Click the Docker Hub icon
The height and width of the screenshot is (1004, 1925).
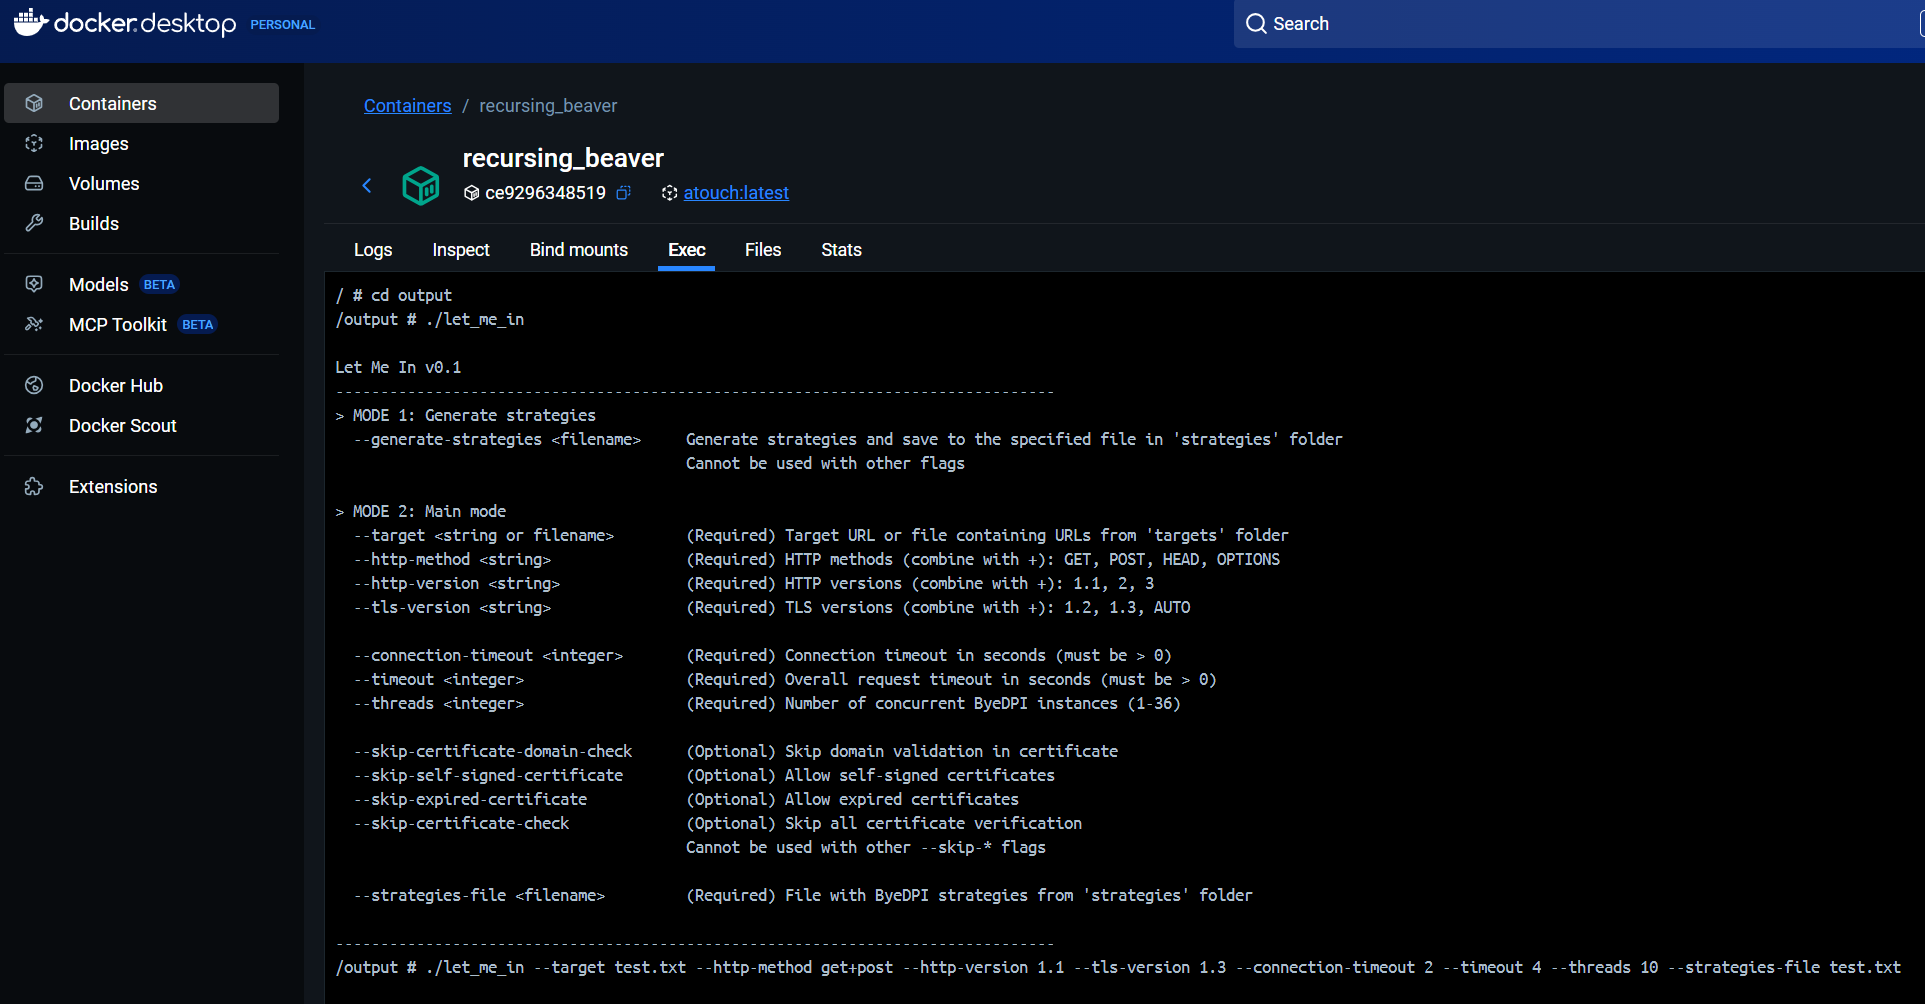tap(34, 385)
